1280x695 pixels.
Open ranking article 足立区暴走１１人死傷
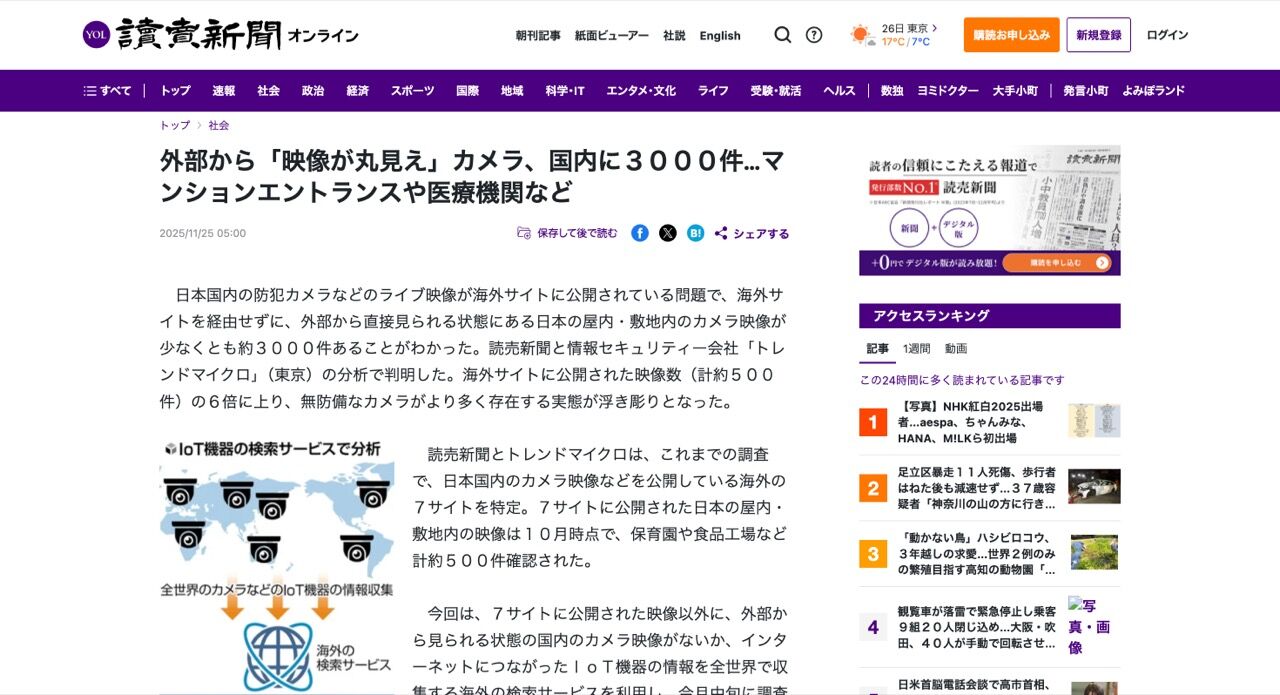coord(977,487)
